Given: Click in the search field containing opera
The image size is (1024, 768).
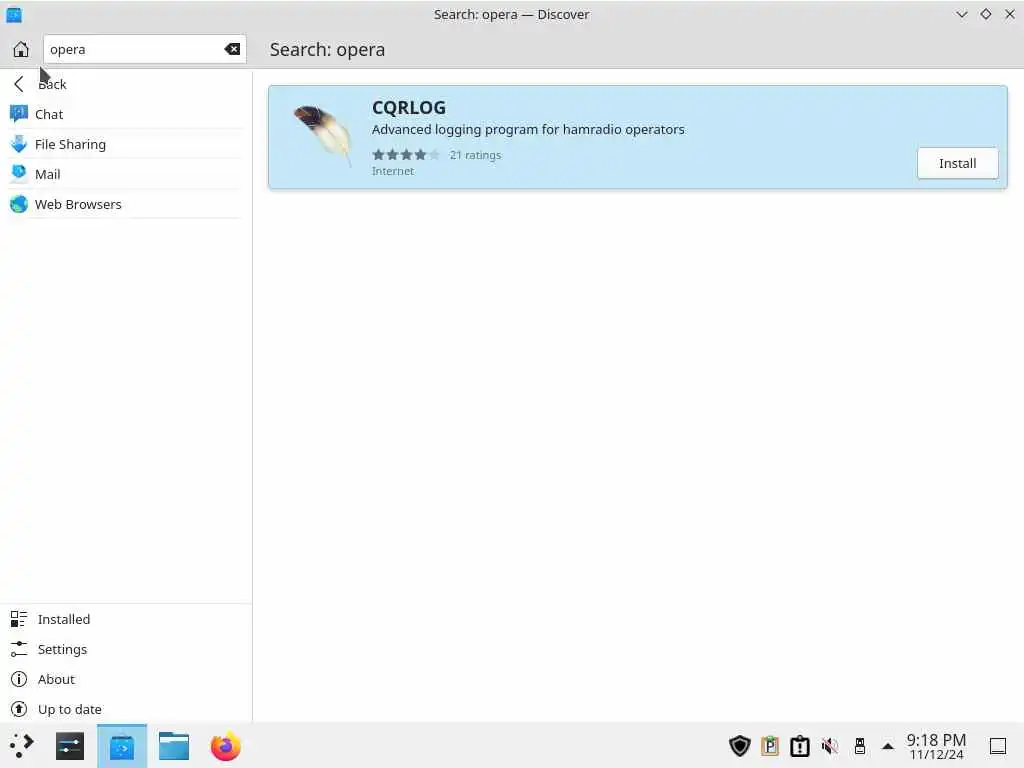Looking at the screenshot, I should (x=144, y=49).
